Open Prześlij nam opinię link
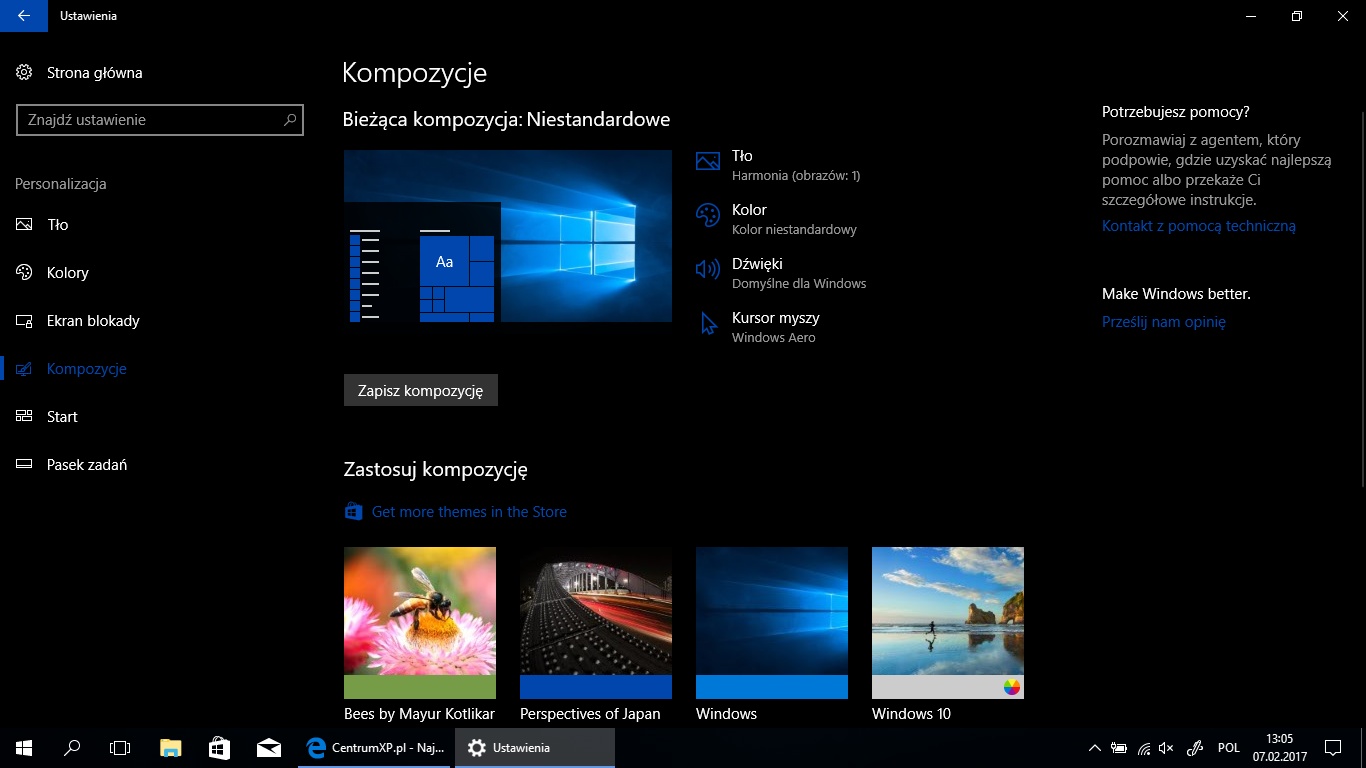Screen dimensions: 1366x768 1164,322
